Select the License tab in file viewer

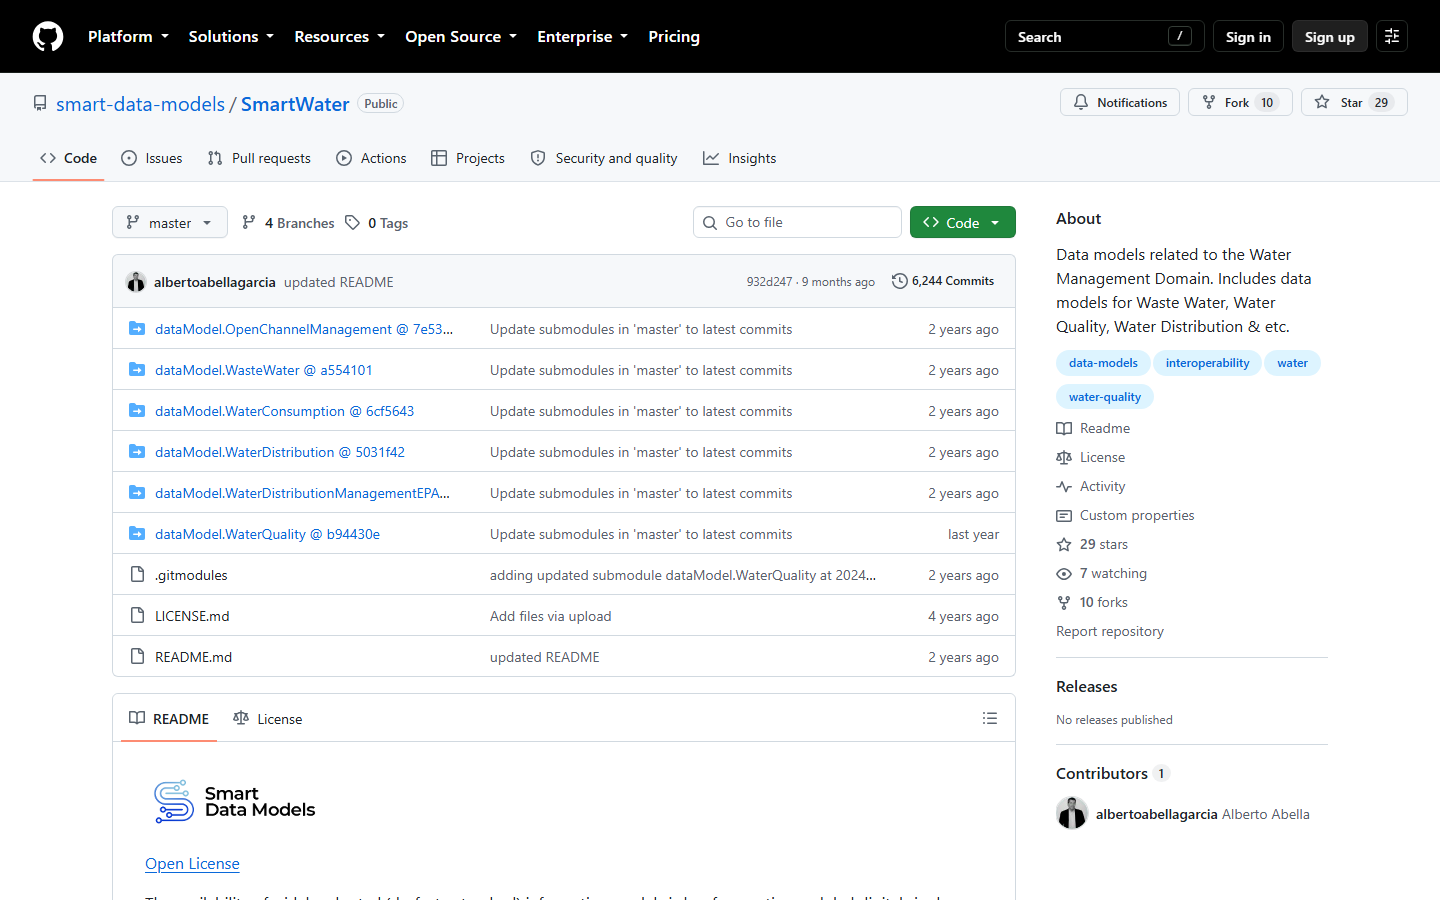(267, 718)
